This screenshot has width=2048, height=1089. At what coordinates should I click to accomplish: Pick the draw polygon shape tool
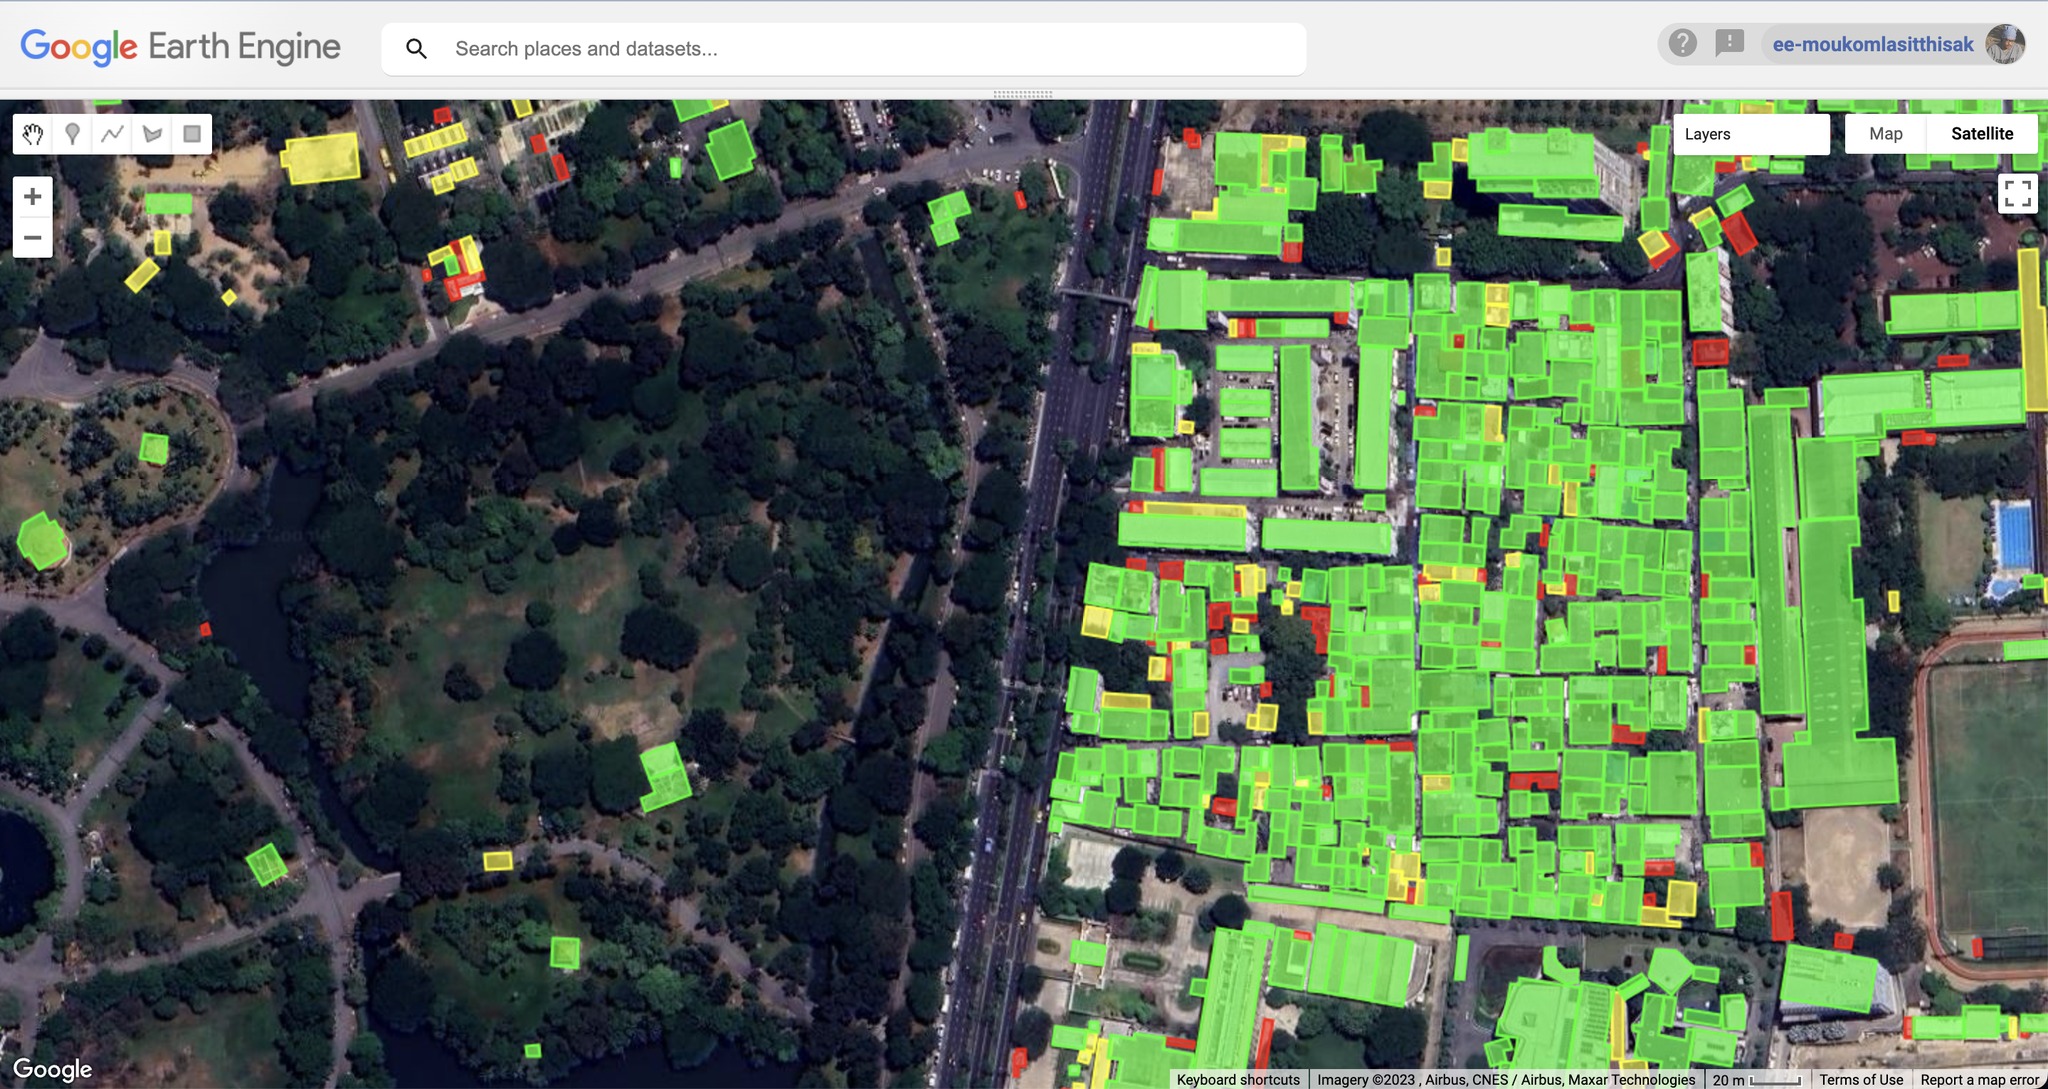152,134
